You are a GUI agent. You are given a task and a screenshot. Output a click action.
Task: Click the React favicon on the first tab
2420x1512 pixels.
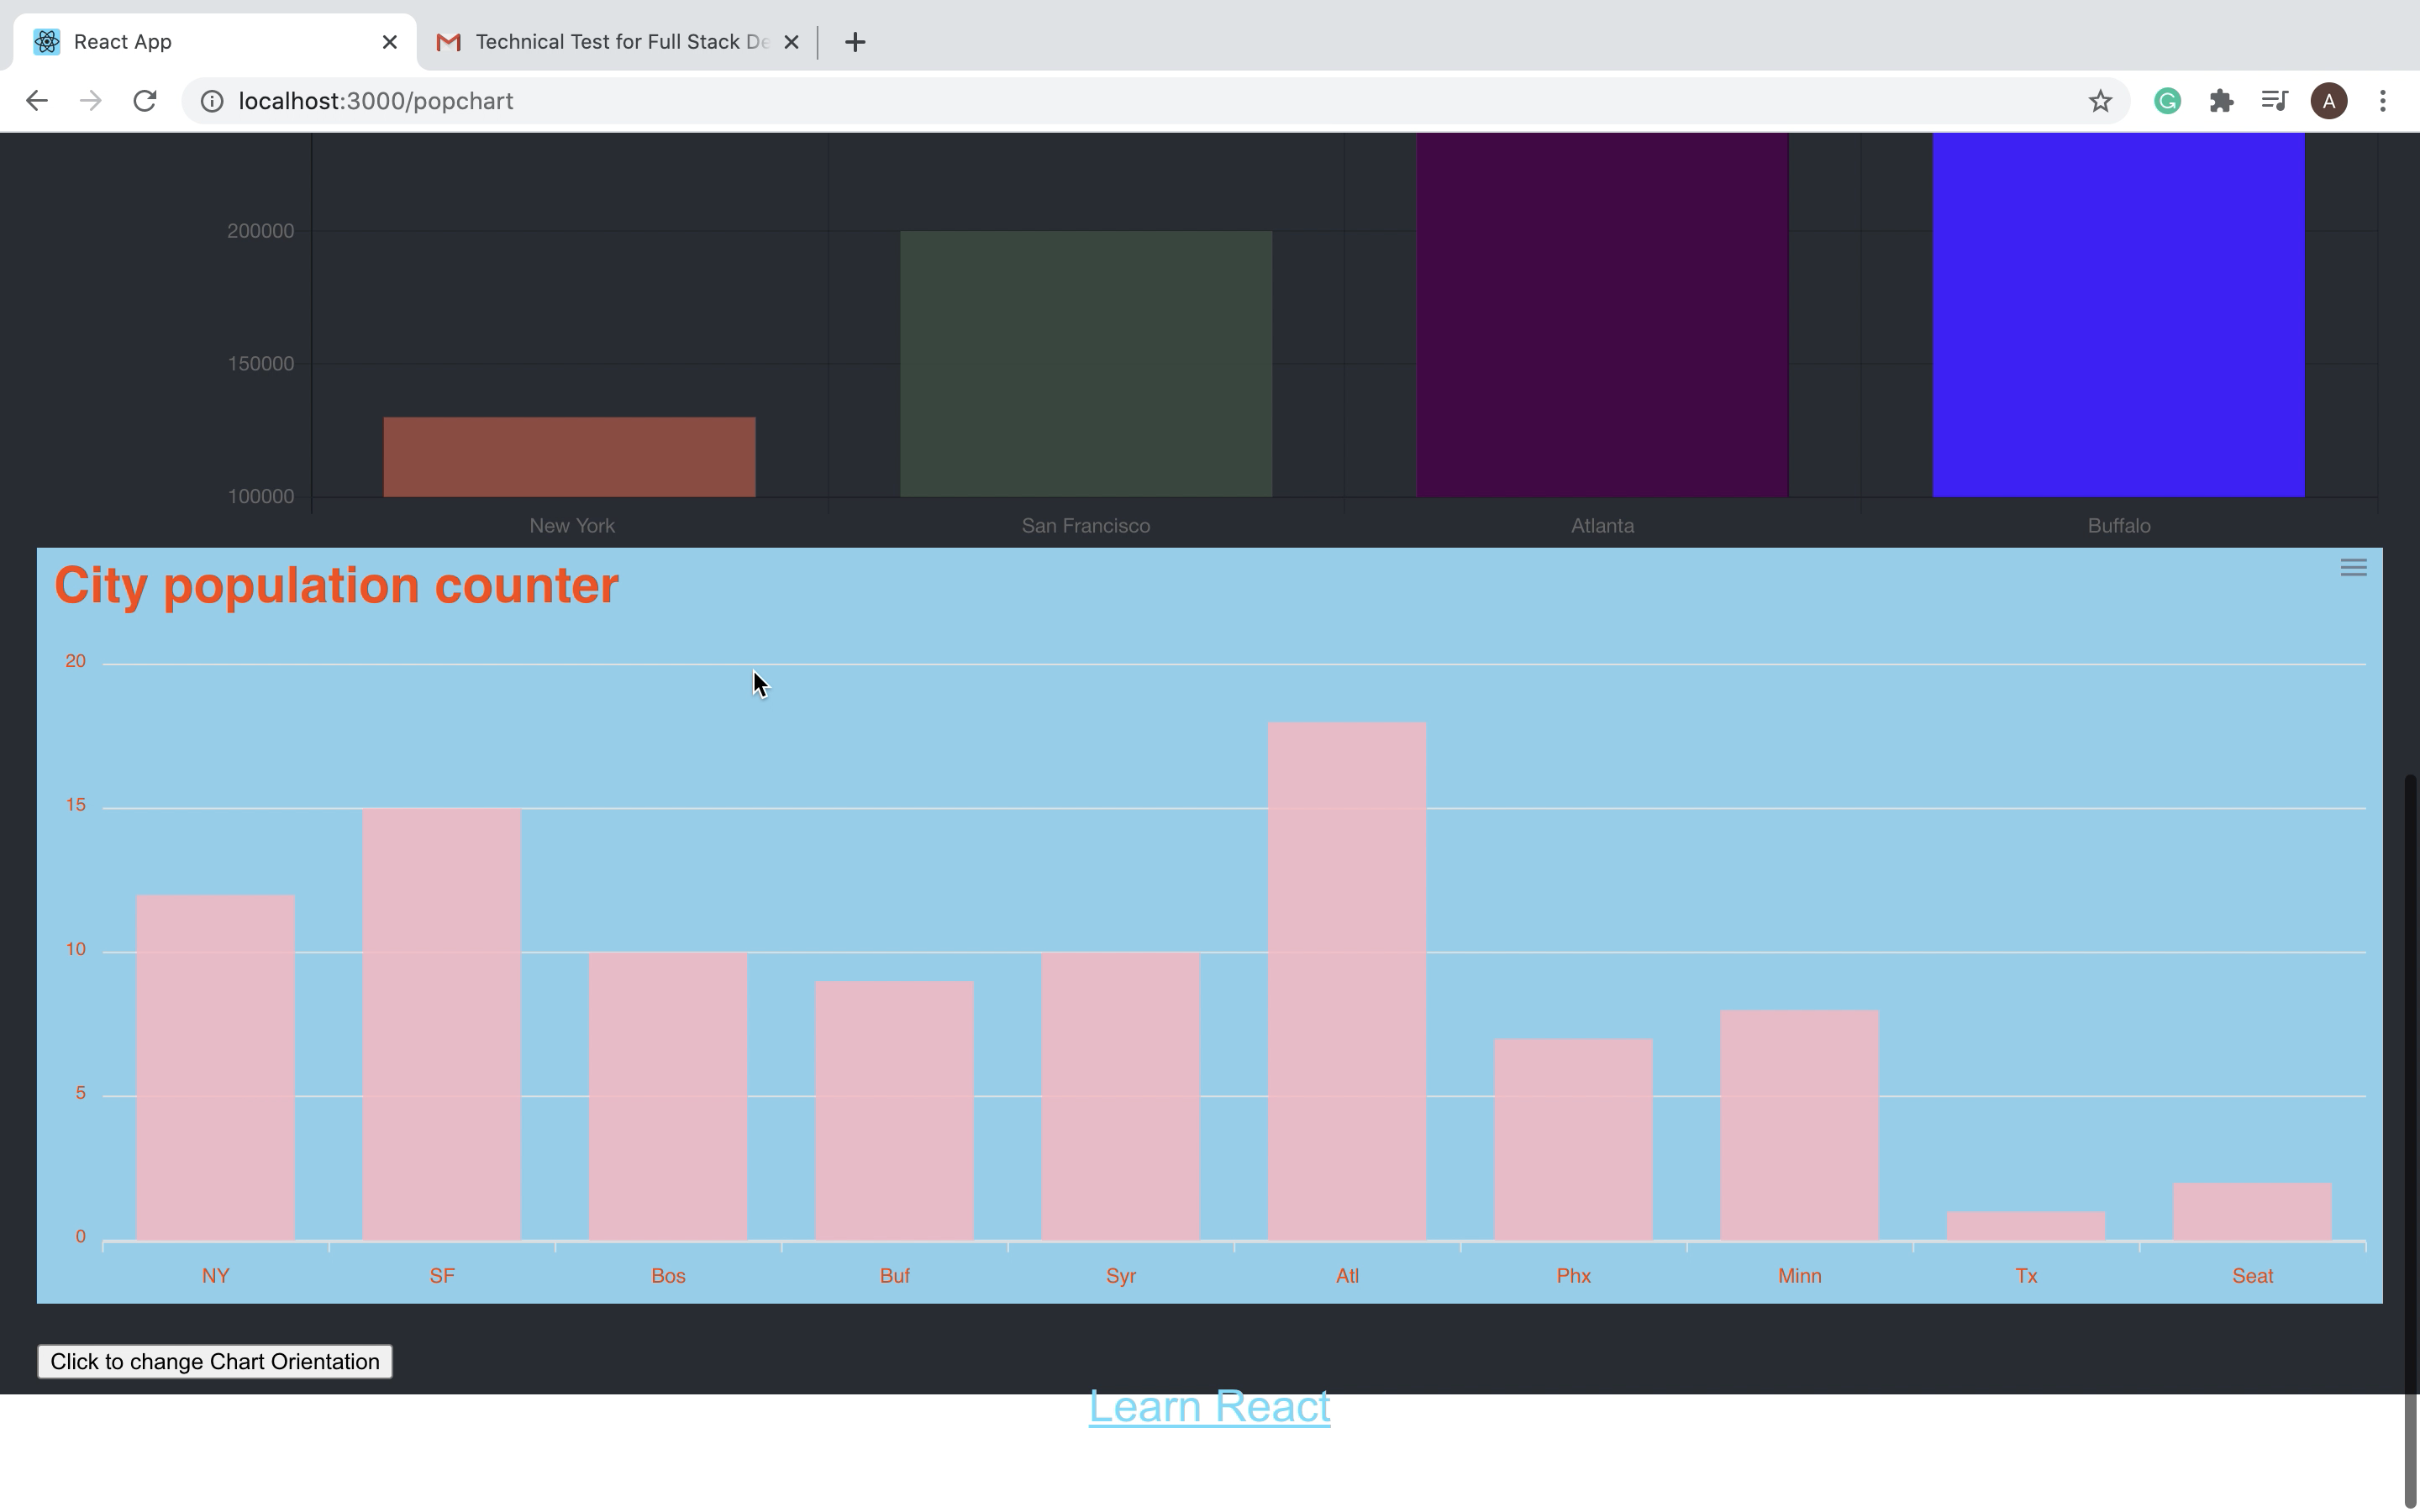(x=45, y=41)
